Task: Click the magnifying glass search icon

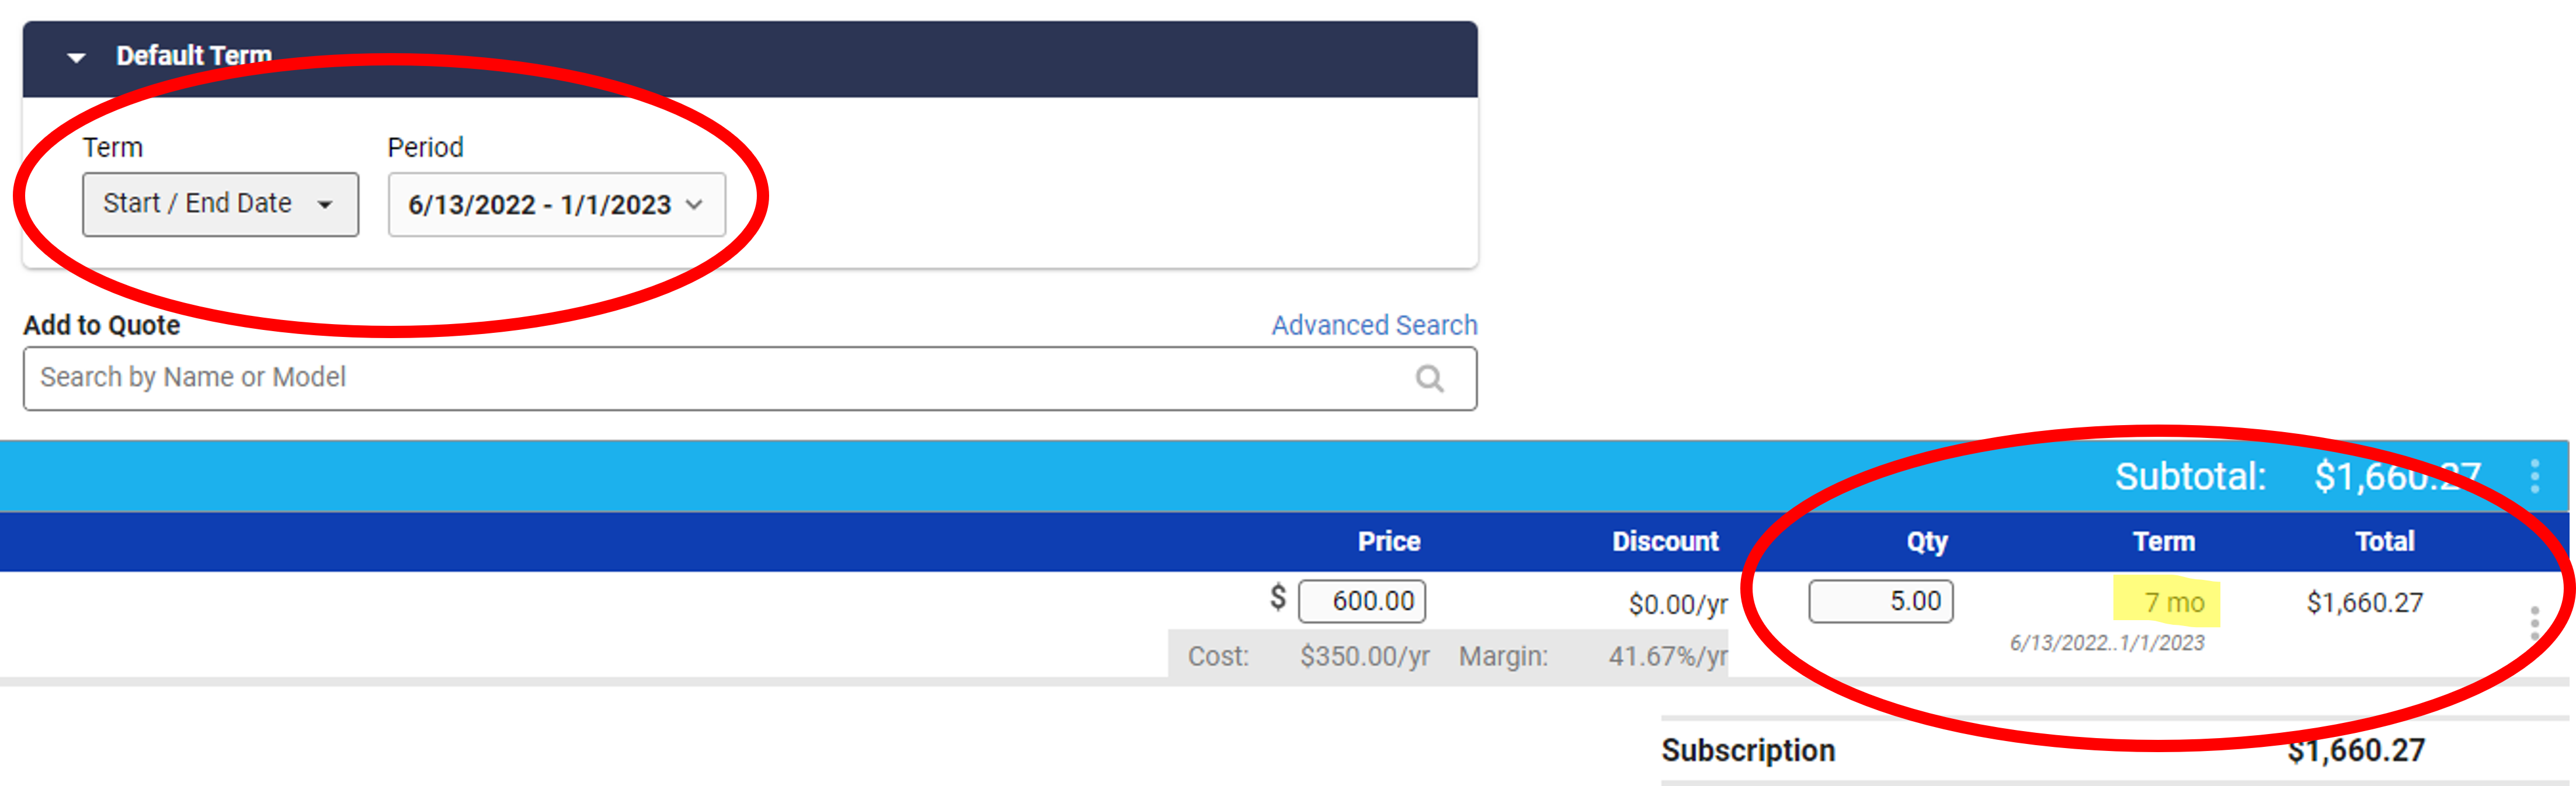Action: (x=1430, y=378)
